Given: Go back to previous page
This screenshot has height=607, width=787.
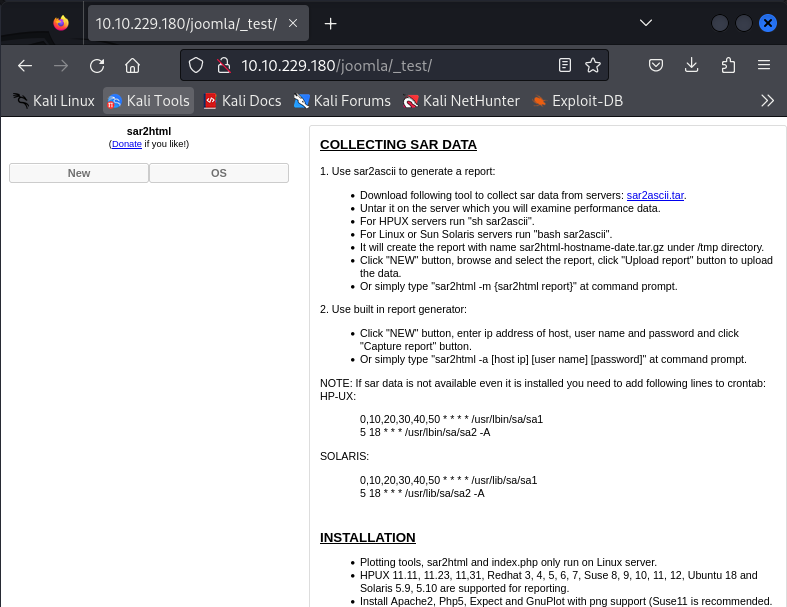Looking at the screenshot, I should point(25,65).
